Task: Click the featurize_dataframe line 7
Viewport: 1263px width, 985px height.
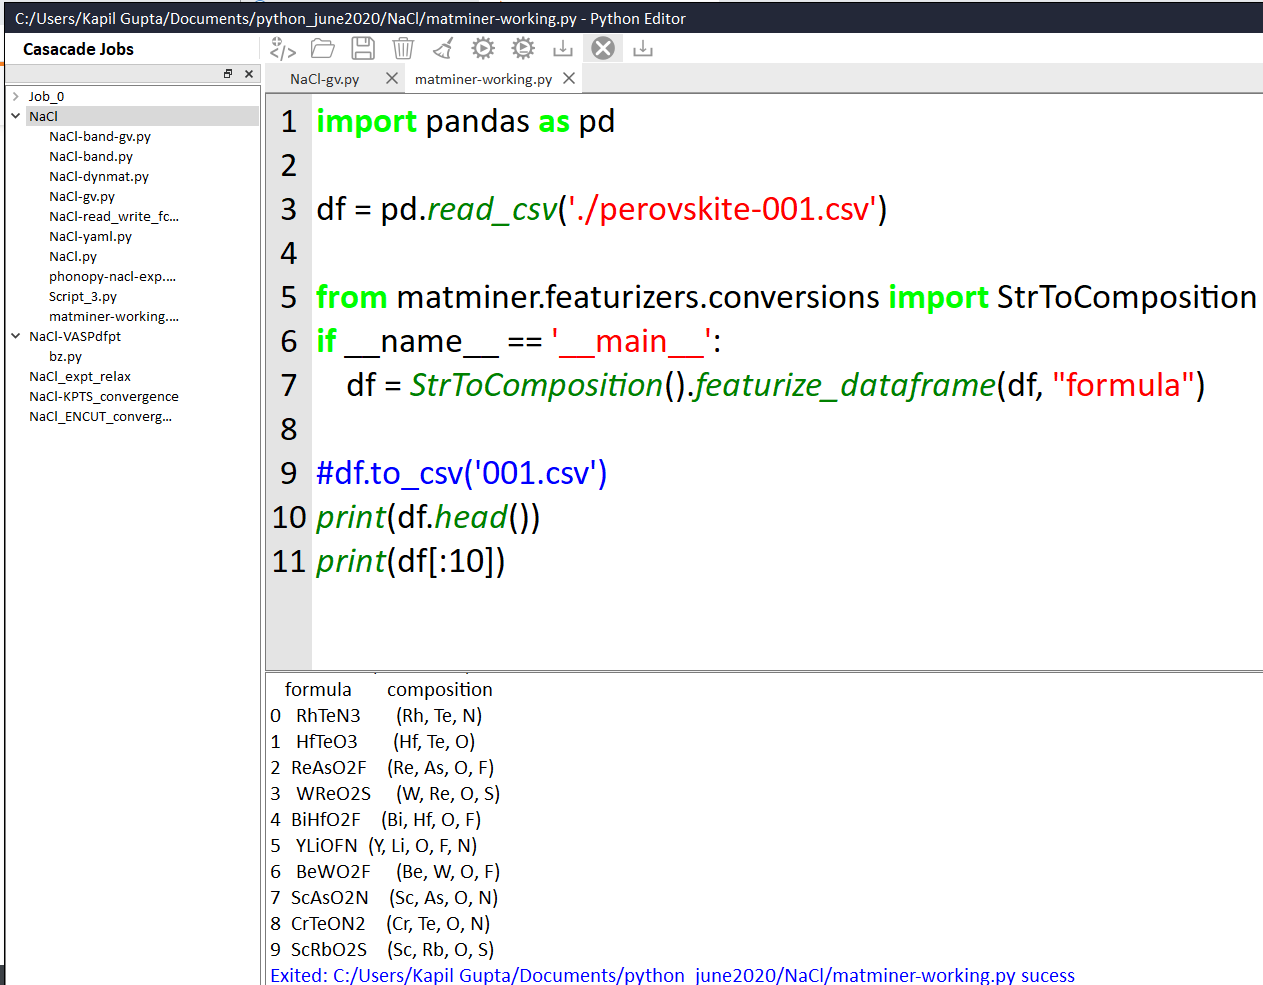Action: pyautogui.click(x=775, y=385)
